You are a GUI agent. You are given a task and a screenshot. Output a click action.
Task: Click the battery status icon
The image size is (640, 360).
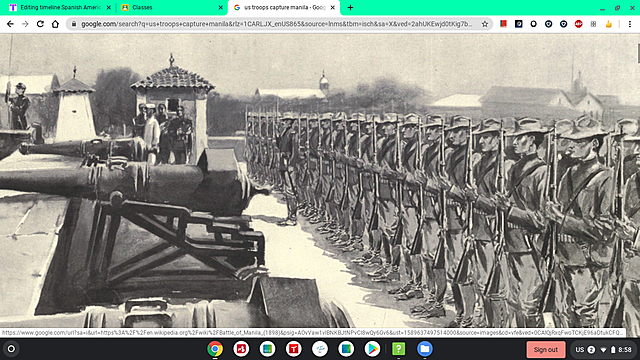(613, 350)
